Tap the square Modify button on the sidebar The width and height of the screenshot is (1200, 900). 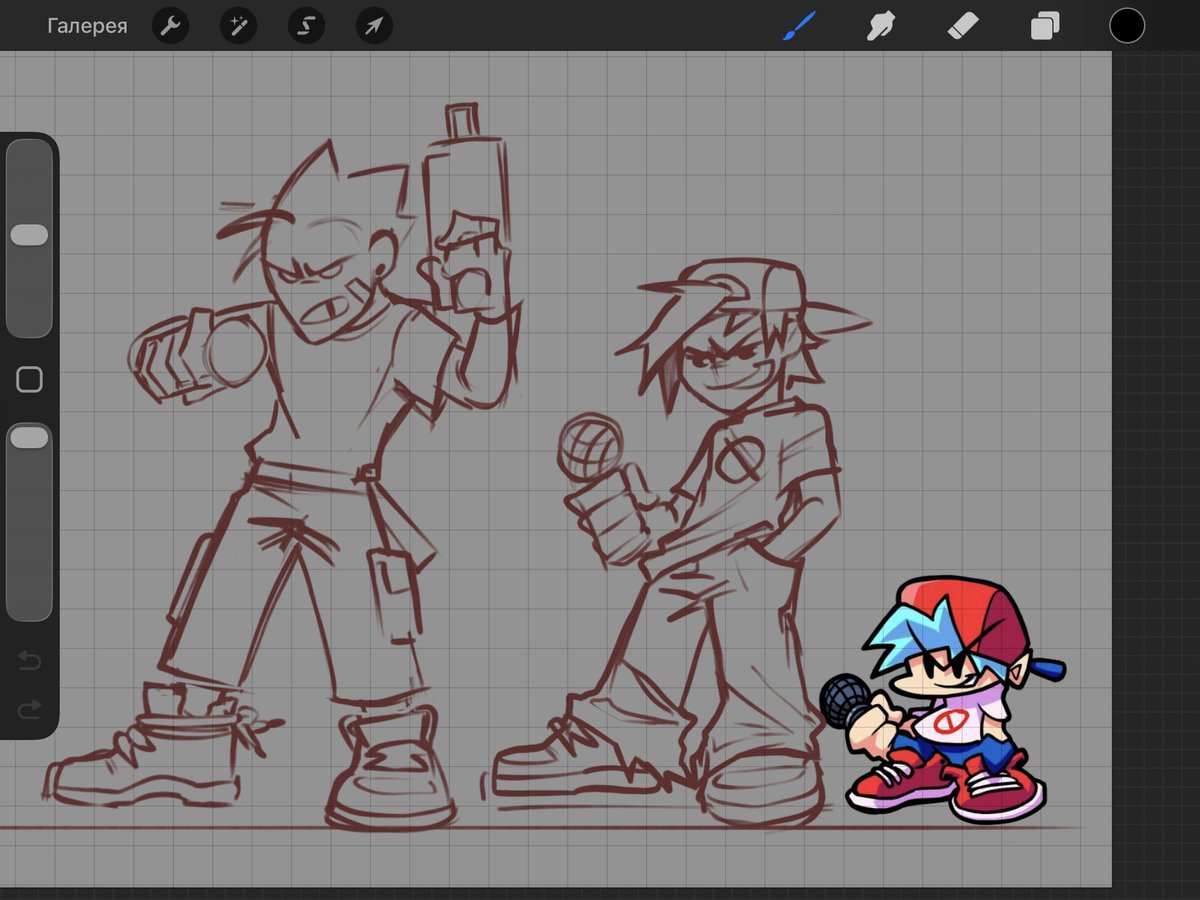pos(30,379)
